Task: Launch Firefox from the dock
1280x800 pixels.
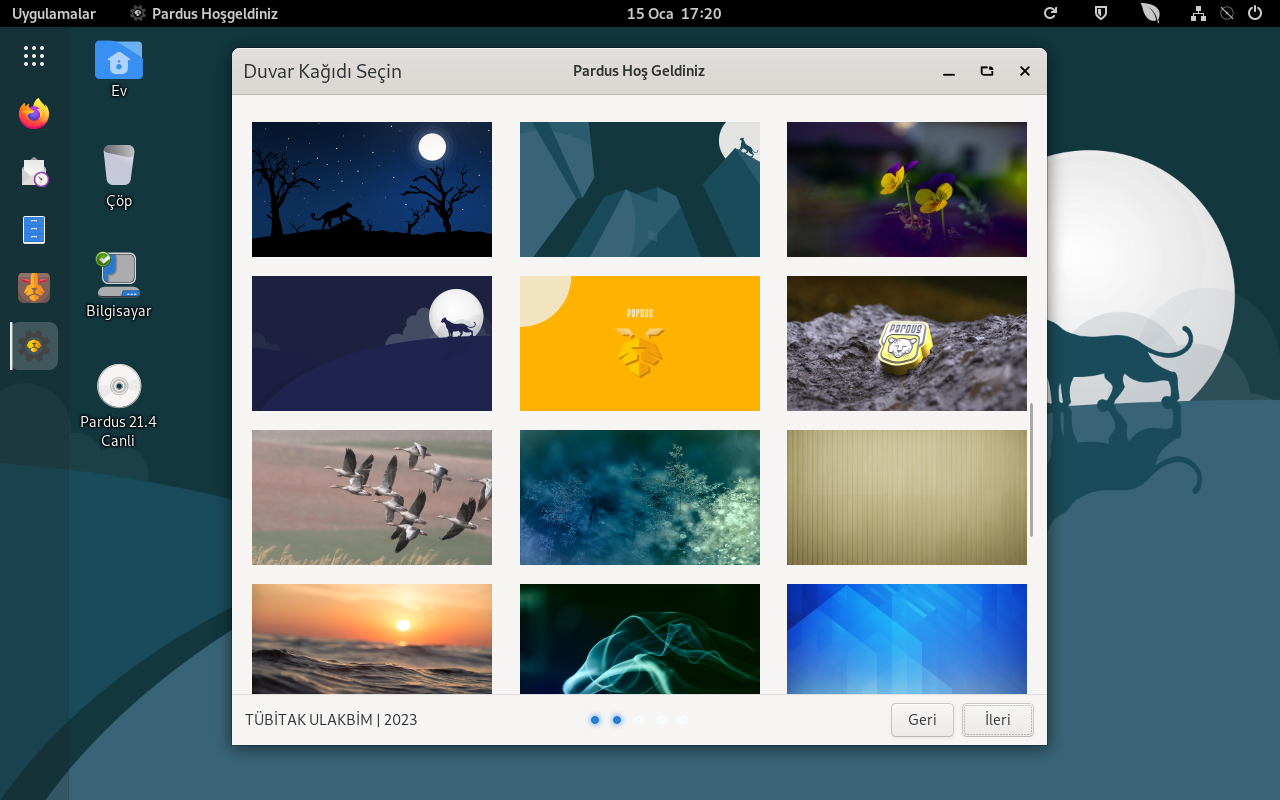Action: [34, 114]
